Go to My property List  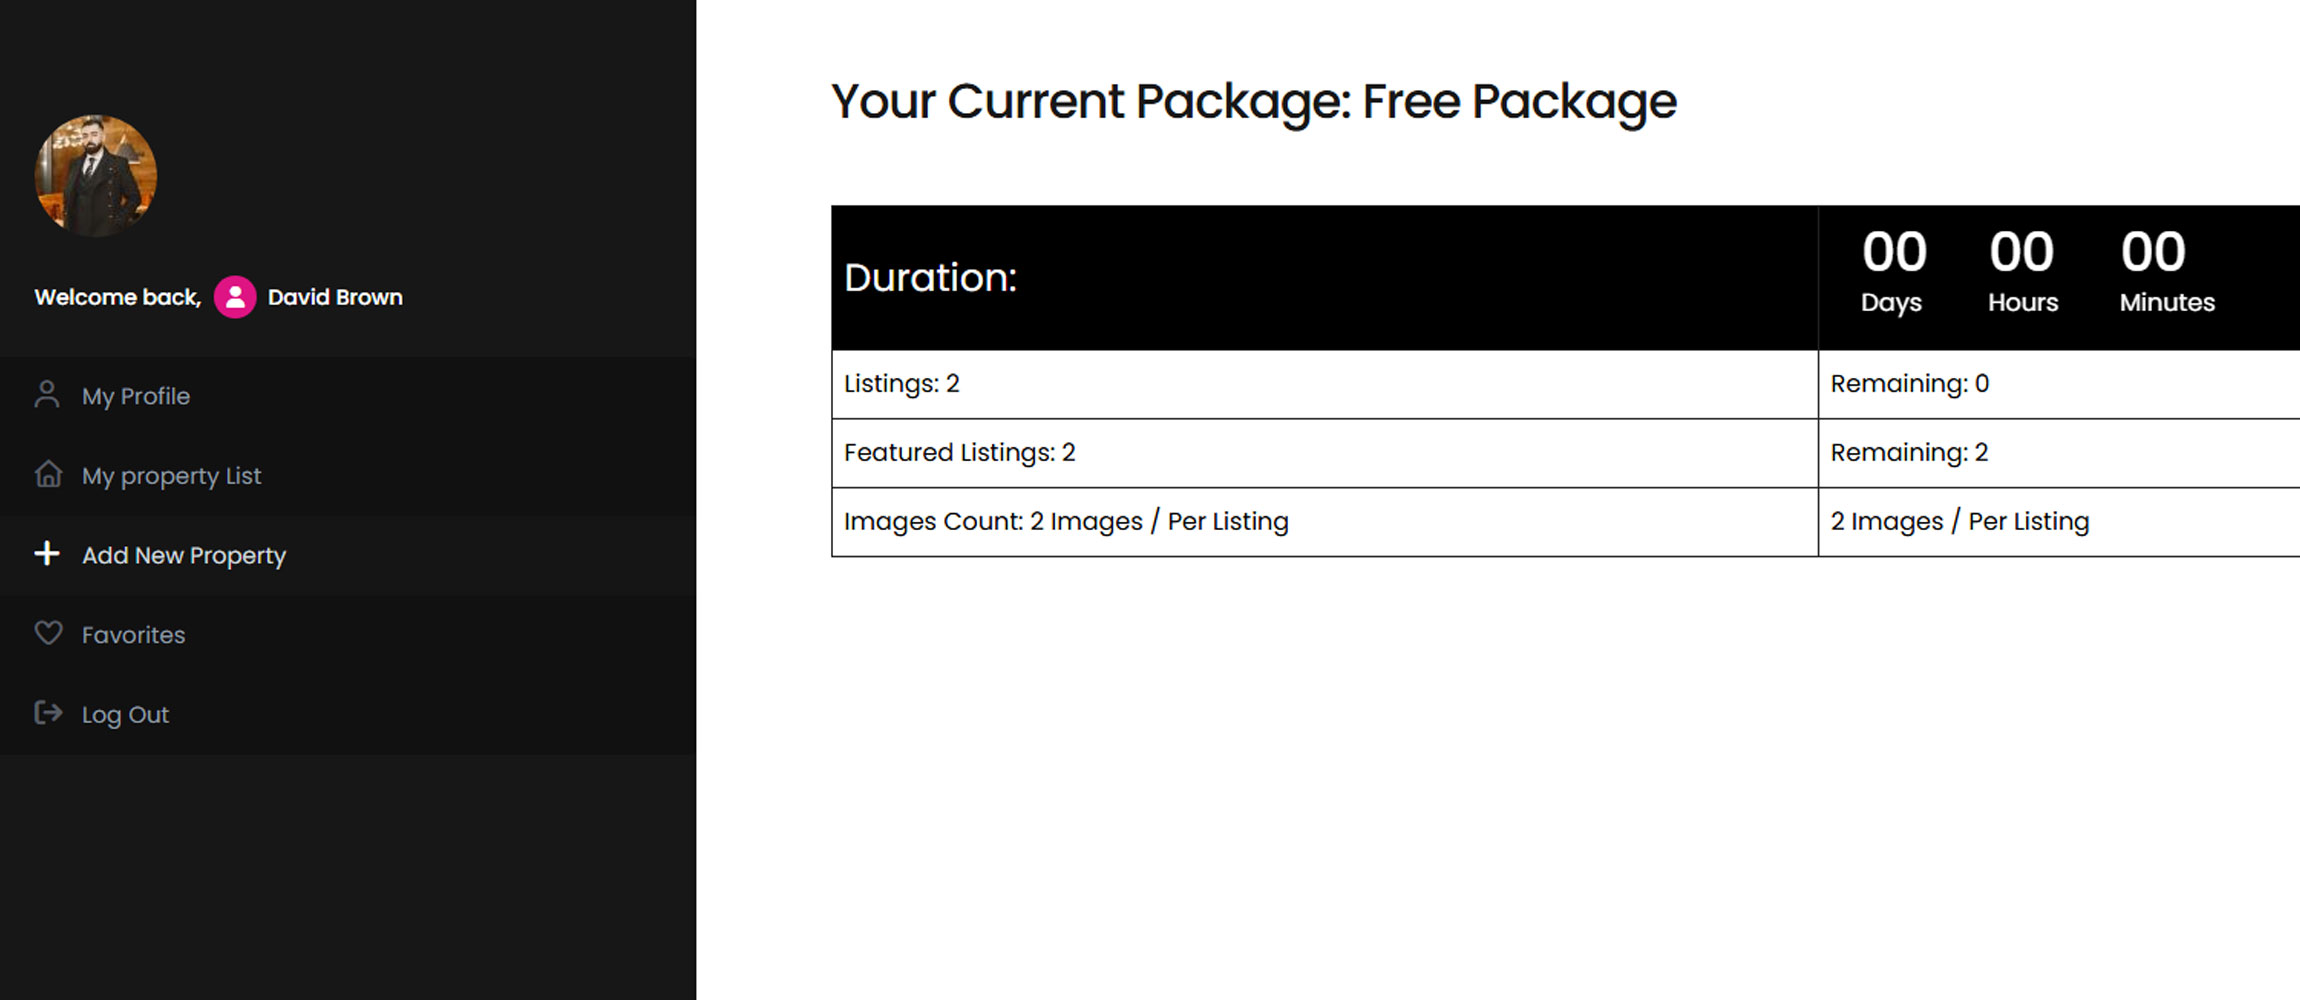tap(171, 476)
